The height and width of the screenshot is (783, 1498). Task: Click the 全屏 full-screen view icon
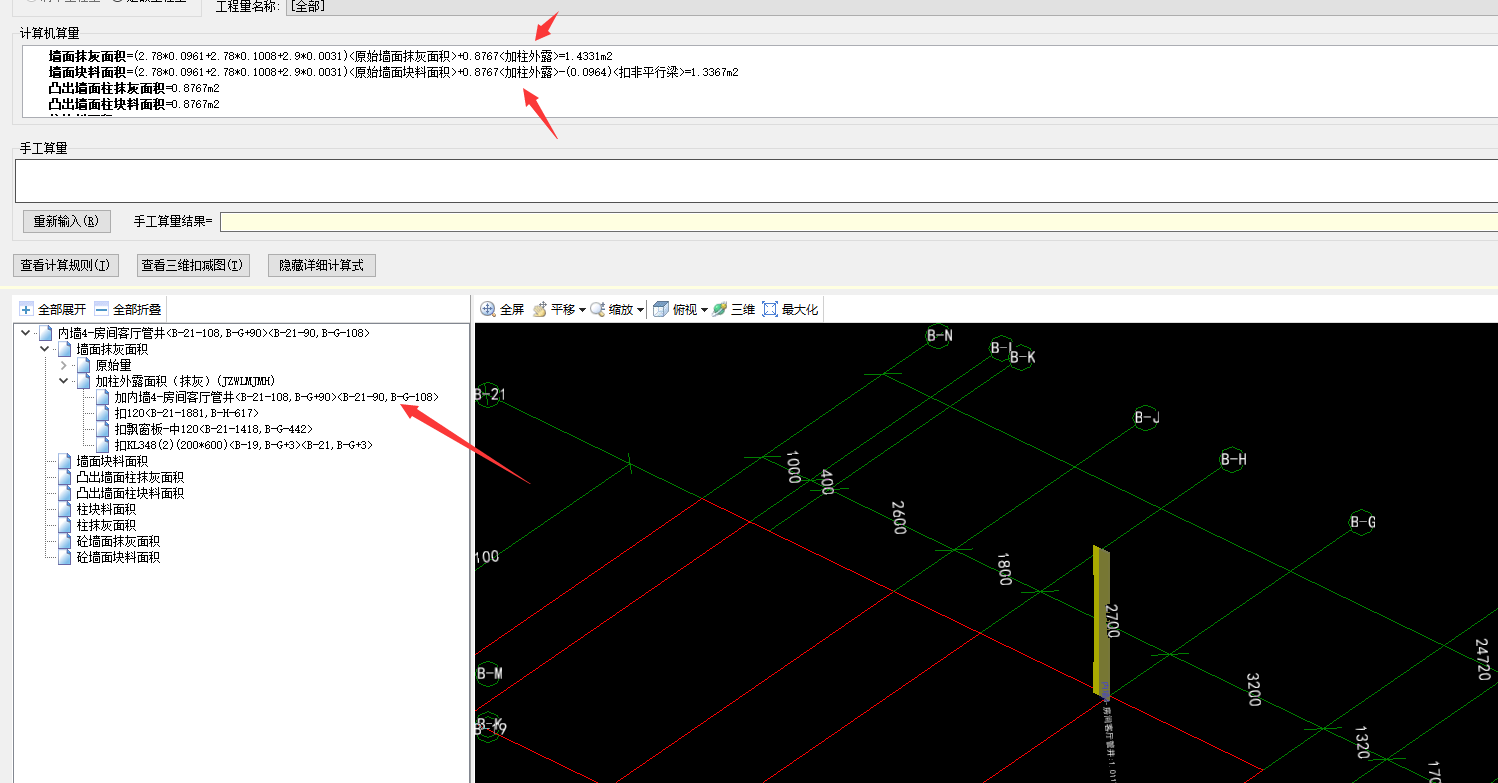(489, 310)
